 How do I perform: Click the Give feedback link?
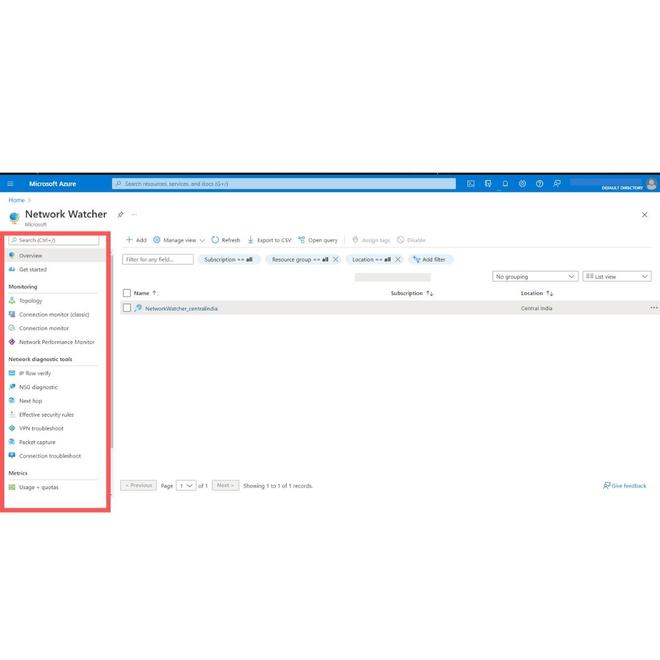point(625,486)
